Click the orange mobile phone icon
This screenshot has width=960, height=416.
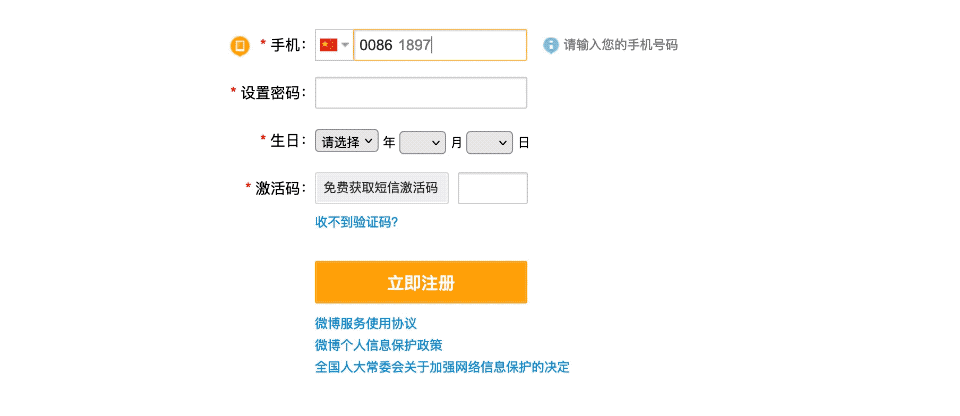(x=240, y=46)
